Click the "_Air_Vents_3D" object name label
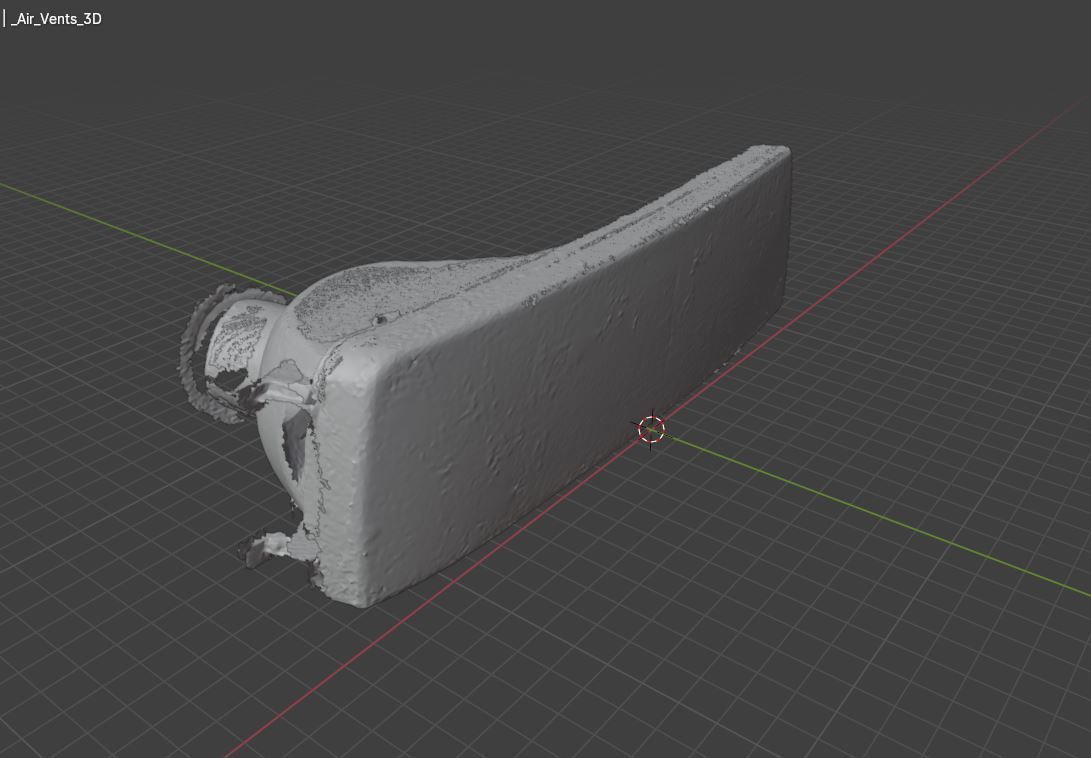Viewport: 1091px width, 758px height. tap(56, 19)
